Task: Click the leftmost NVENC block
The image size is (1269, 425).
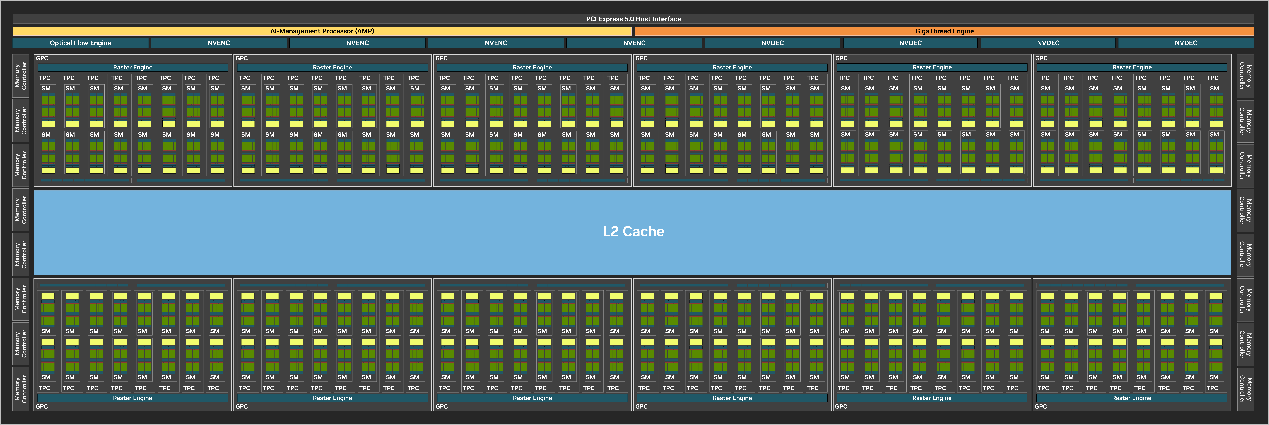Action: click(x=219, y=43)
